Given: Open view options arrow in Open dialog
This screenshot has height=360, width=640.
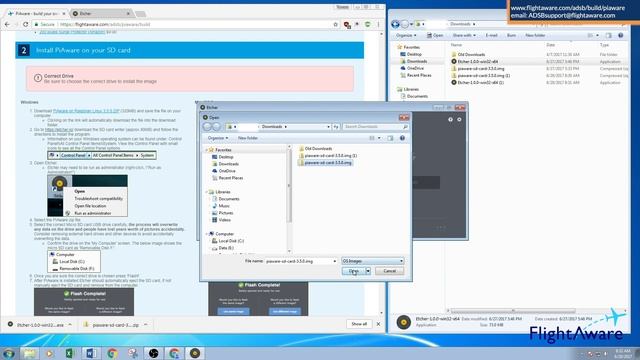Looking at the screenshot, I should (379, 138).
